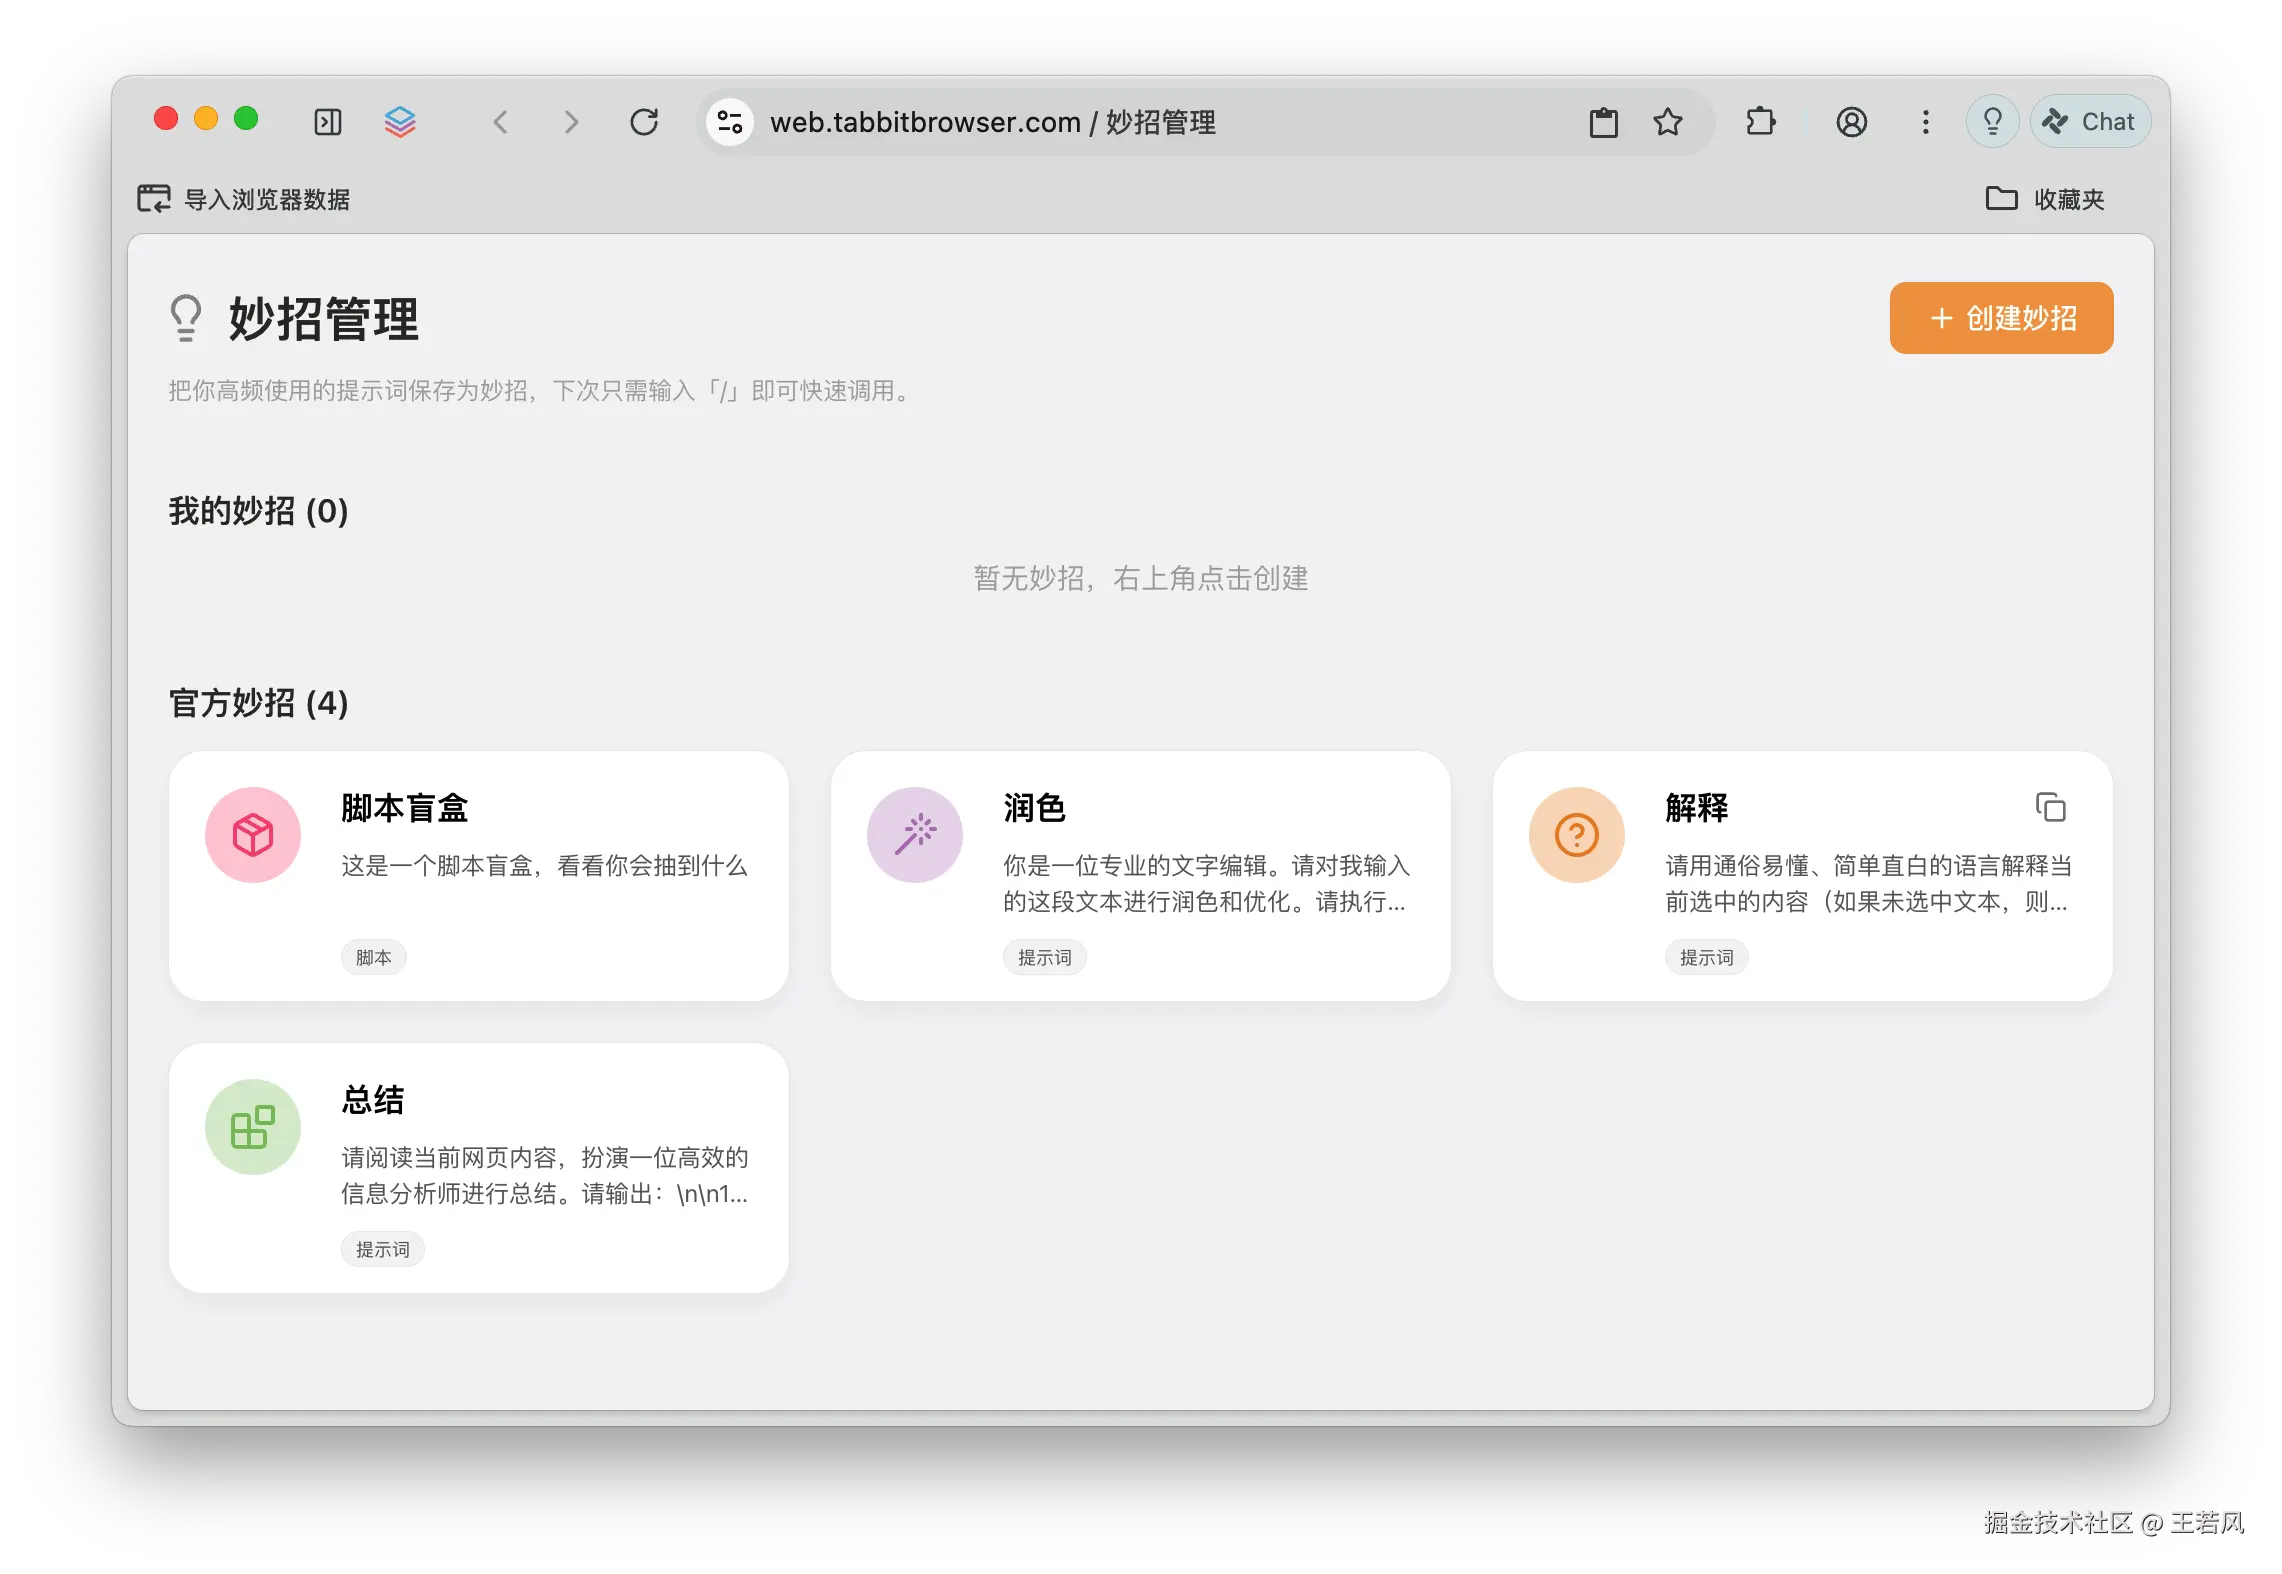Bookmark this page with the star icon
This screenshot has width=2282, height=1574.
1667,122
